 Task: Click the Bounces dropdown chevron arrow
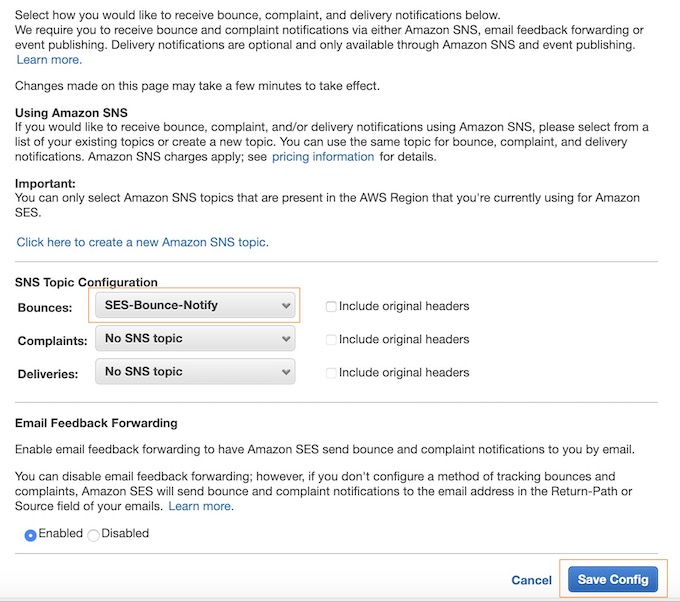286,305
